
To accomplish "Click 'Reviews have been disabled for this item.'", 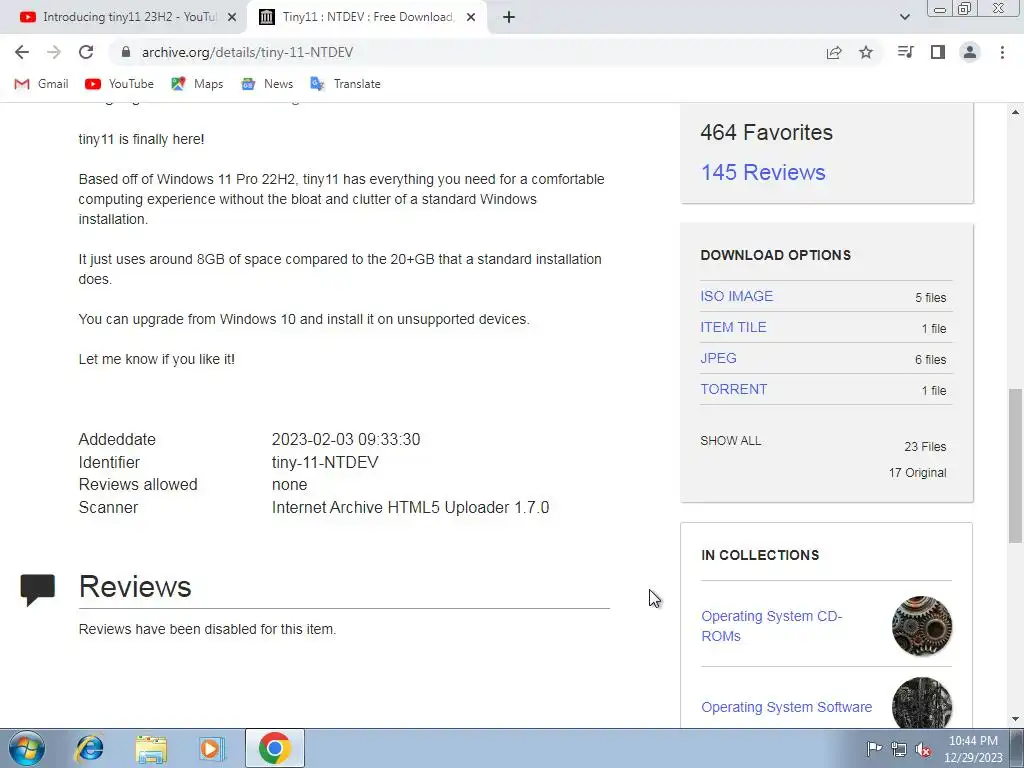I will (x=207, y=630).
